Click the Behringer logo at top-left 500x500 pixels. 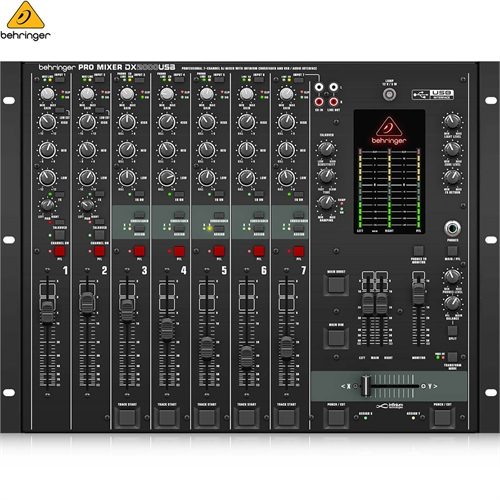(x=26, y=21)
